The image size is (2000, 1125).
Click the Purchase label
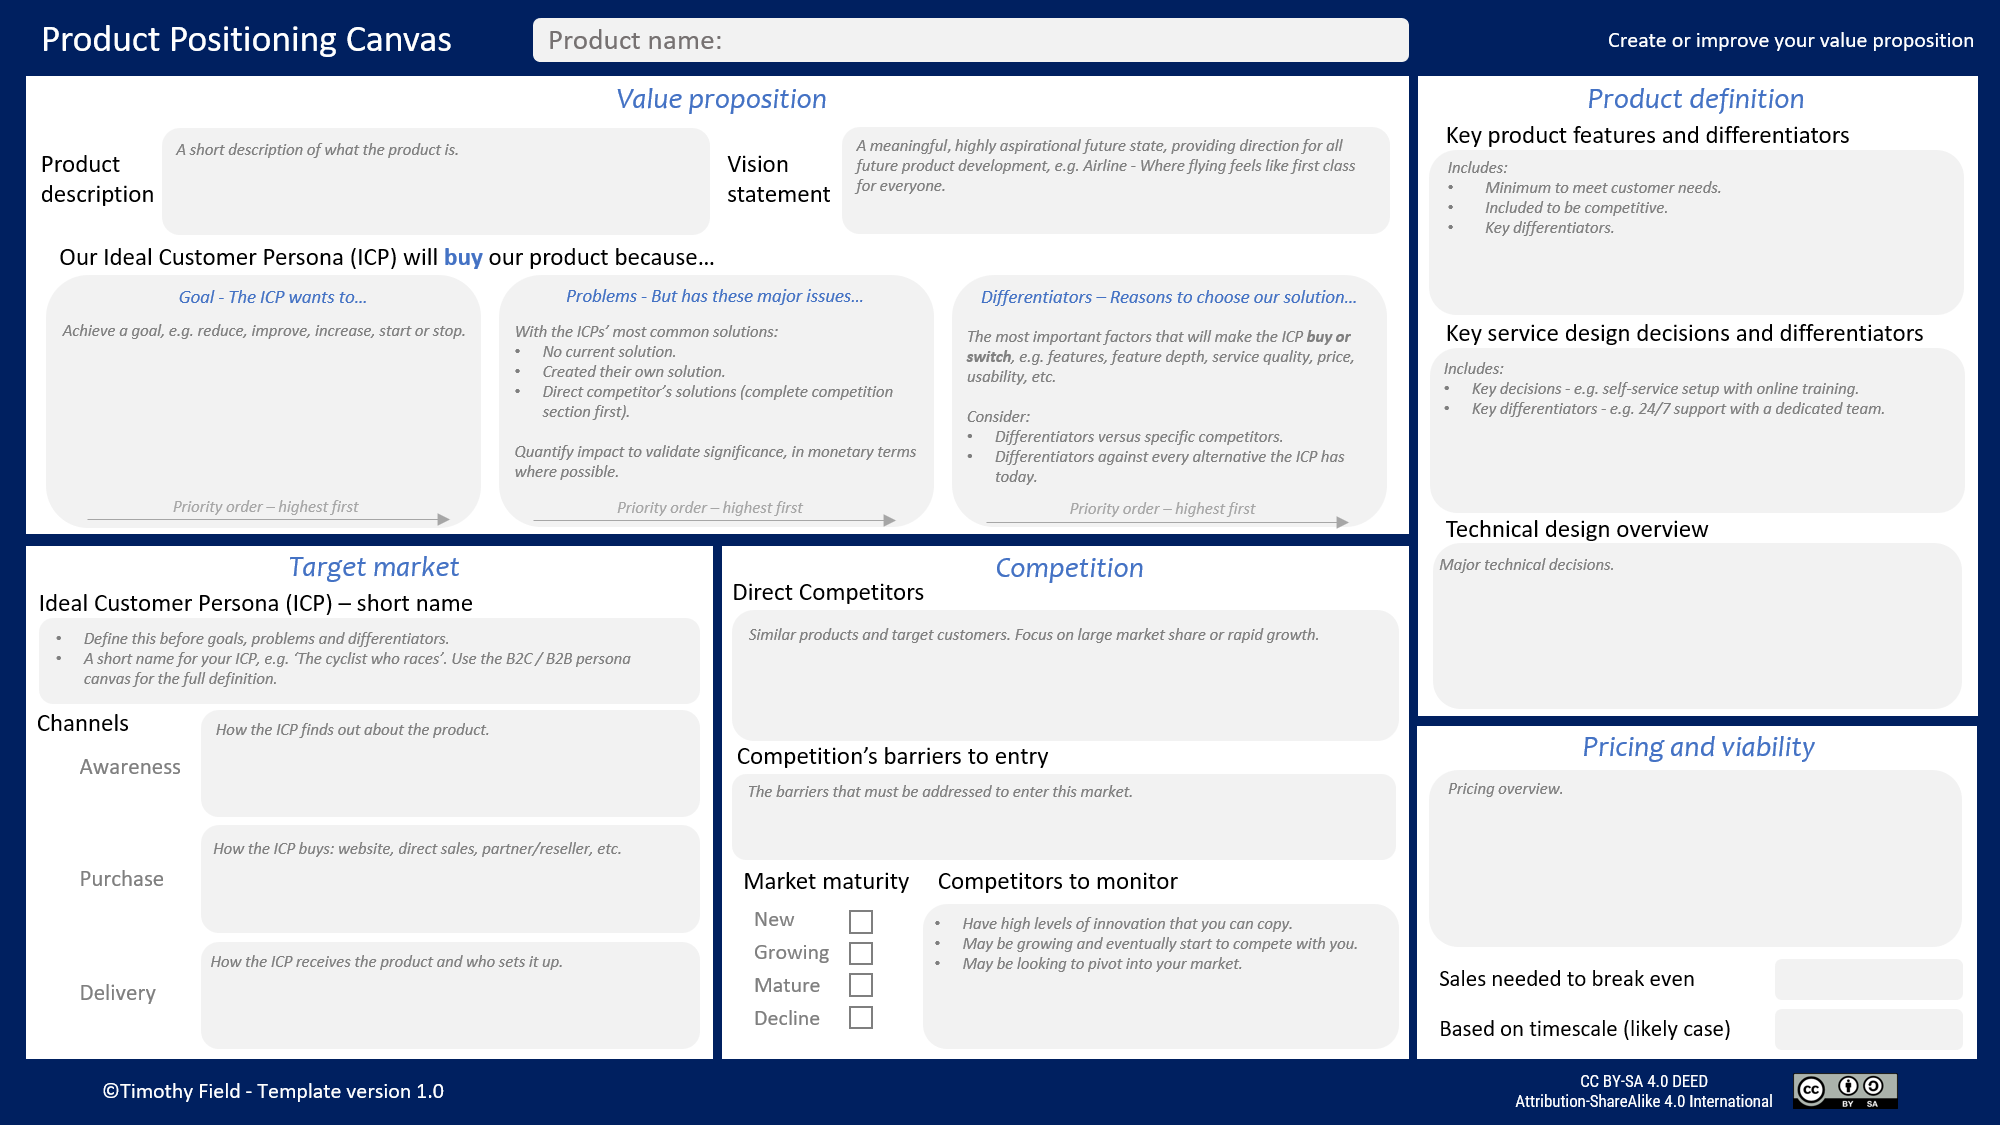(x=121, y=879)
